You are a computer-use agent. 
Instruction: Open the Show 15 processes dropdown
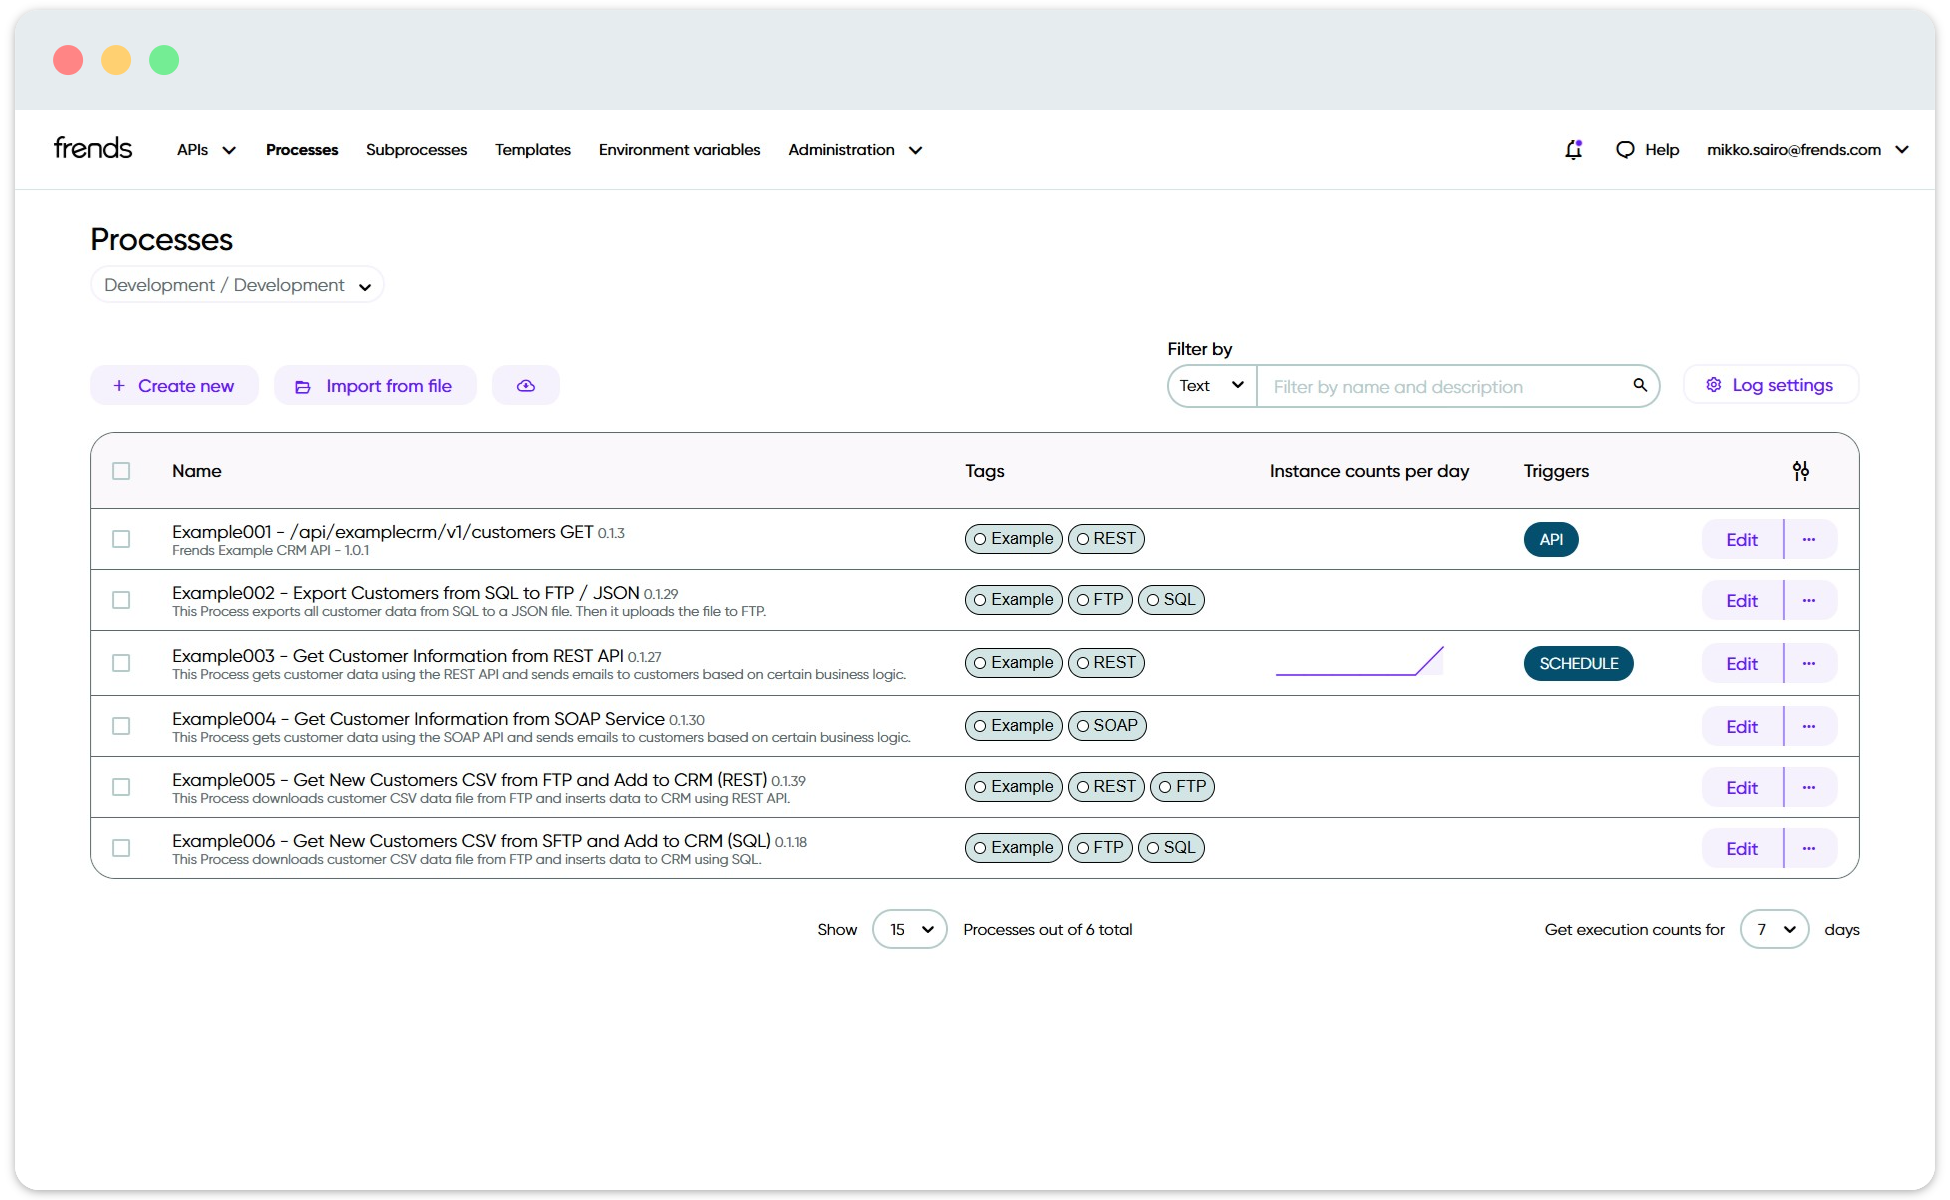[x=908, y=929]
